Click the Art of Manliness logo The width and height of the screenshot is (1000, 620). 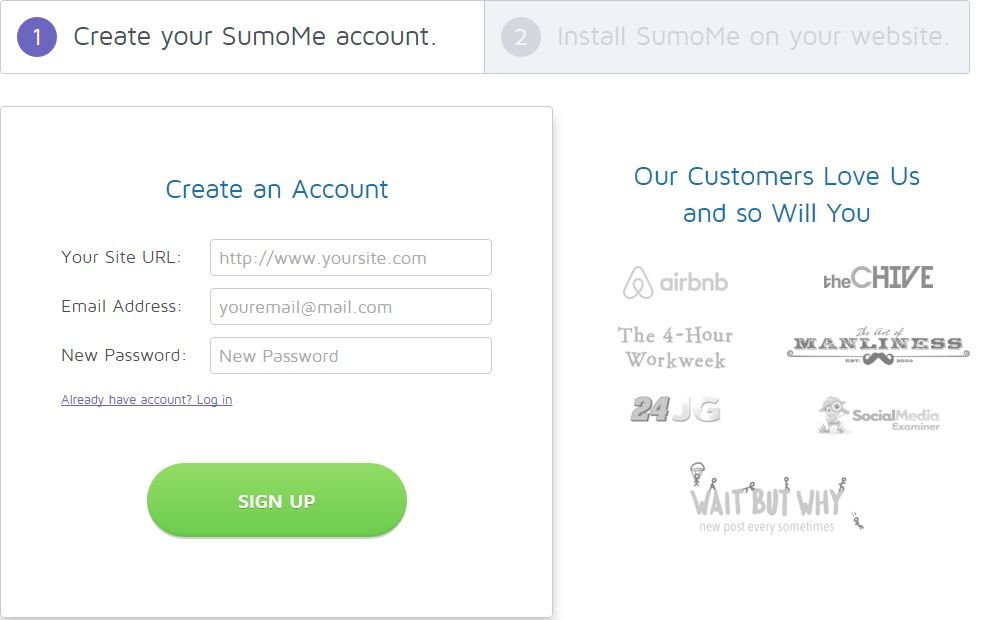(x=877, y=344)
